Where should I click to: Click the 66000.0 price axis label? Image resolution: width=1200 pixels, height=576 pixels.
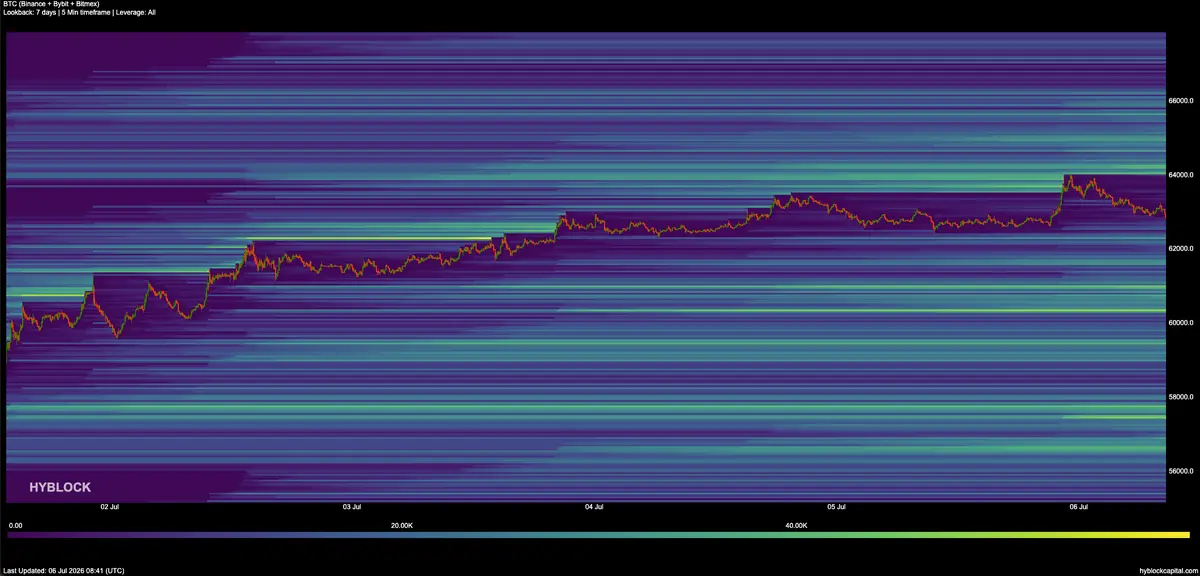1181,101
